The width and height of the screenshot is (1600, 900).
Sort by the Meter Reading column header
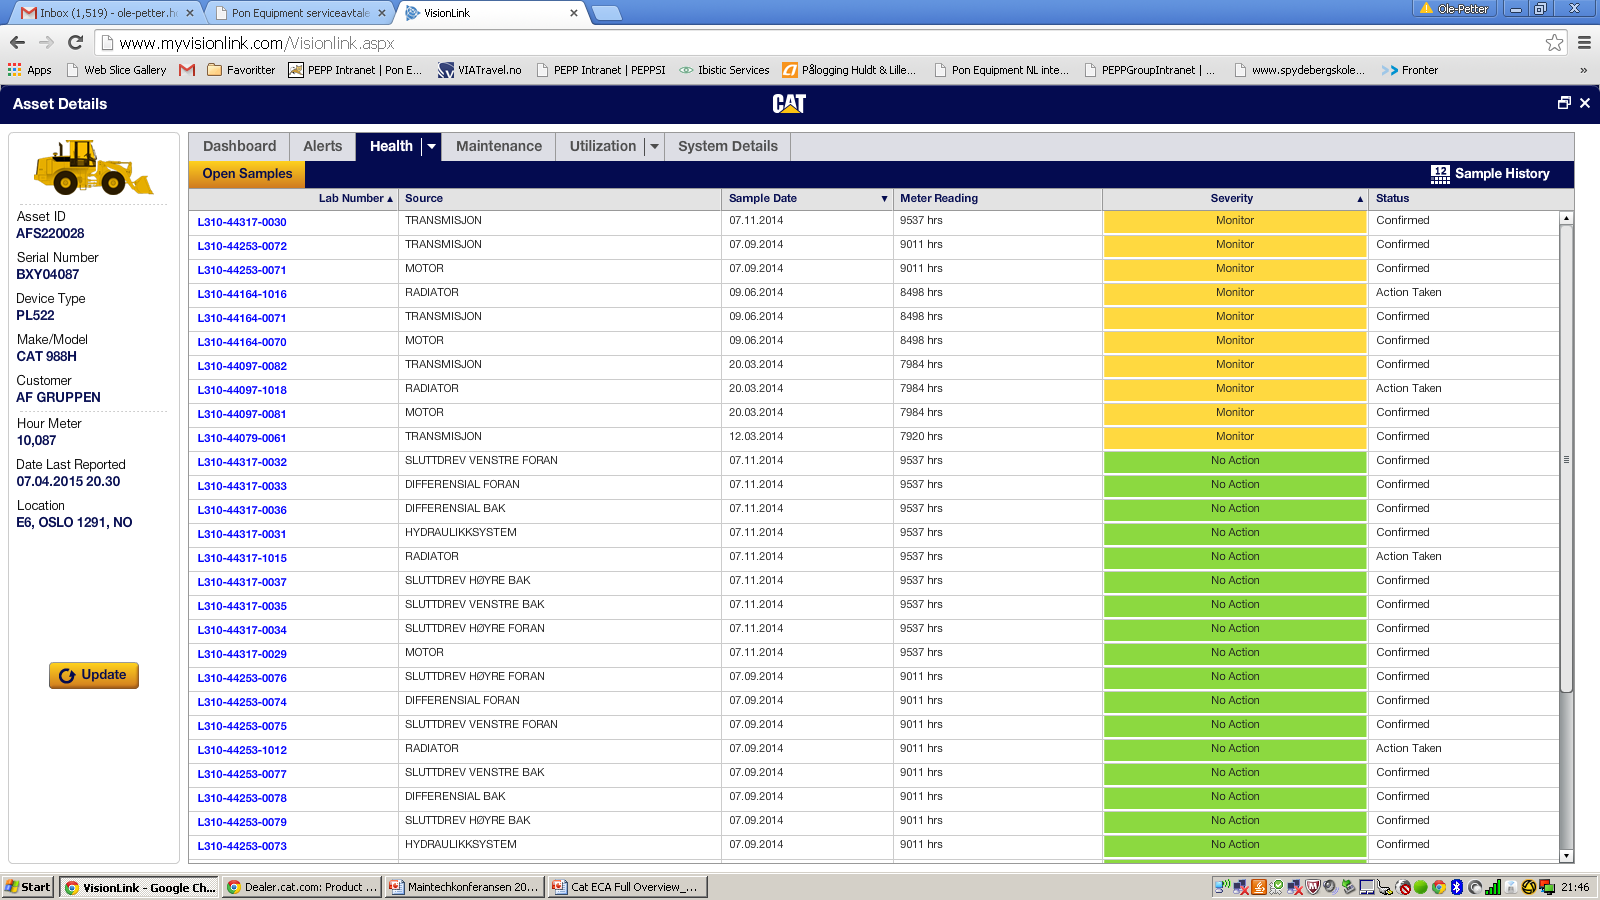(x=998, y=198)
